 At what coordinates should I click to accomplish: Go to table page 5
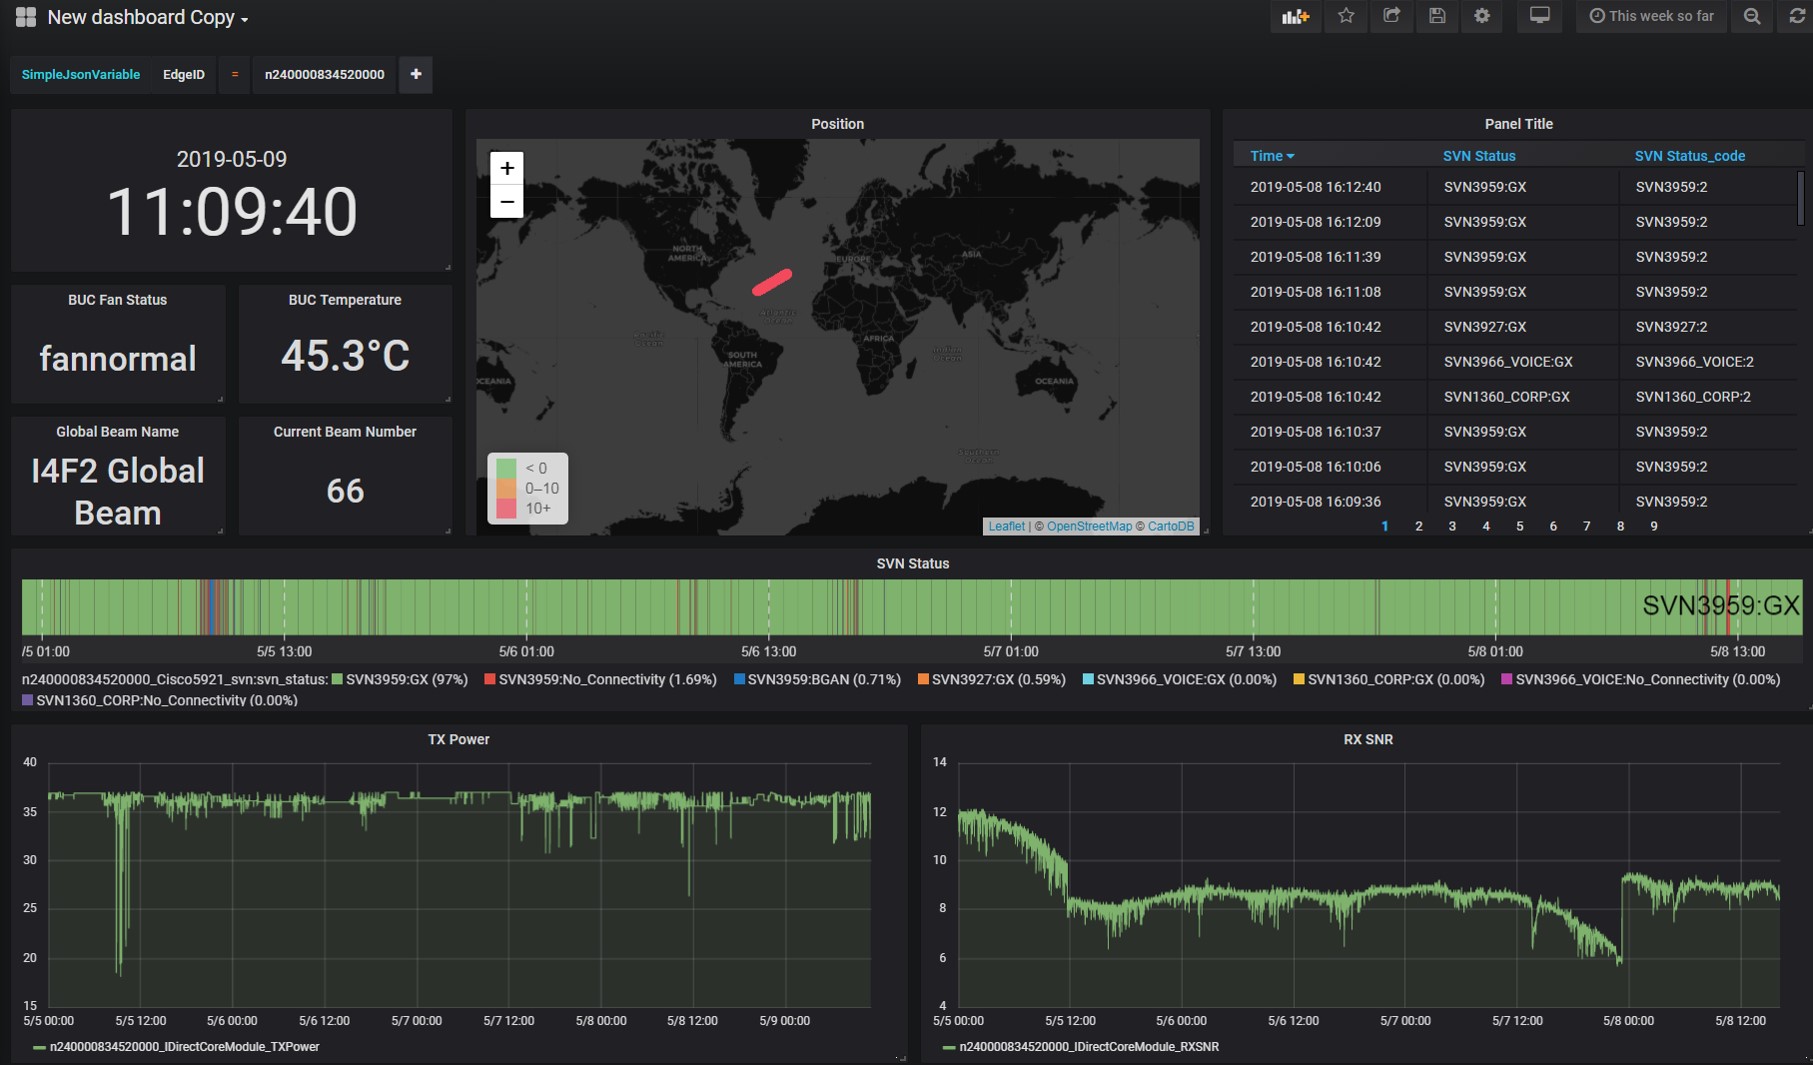[x=1520, y=526]
